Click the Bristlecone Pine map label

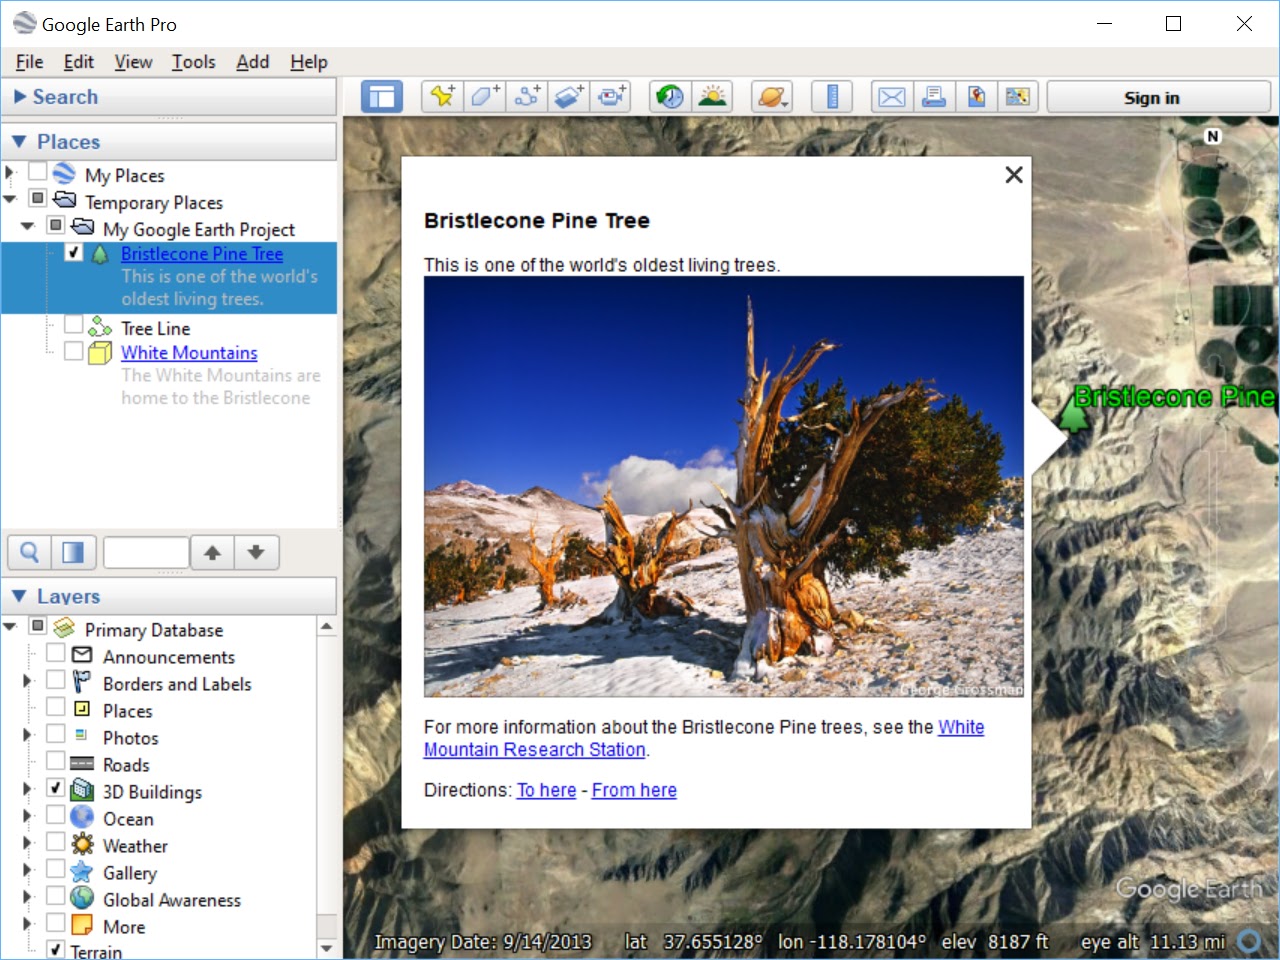point(1175,397)
